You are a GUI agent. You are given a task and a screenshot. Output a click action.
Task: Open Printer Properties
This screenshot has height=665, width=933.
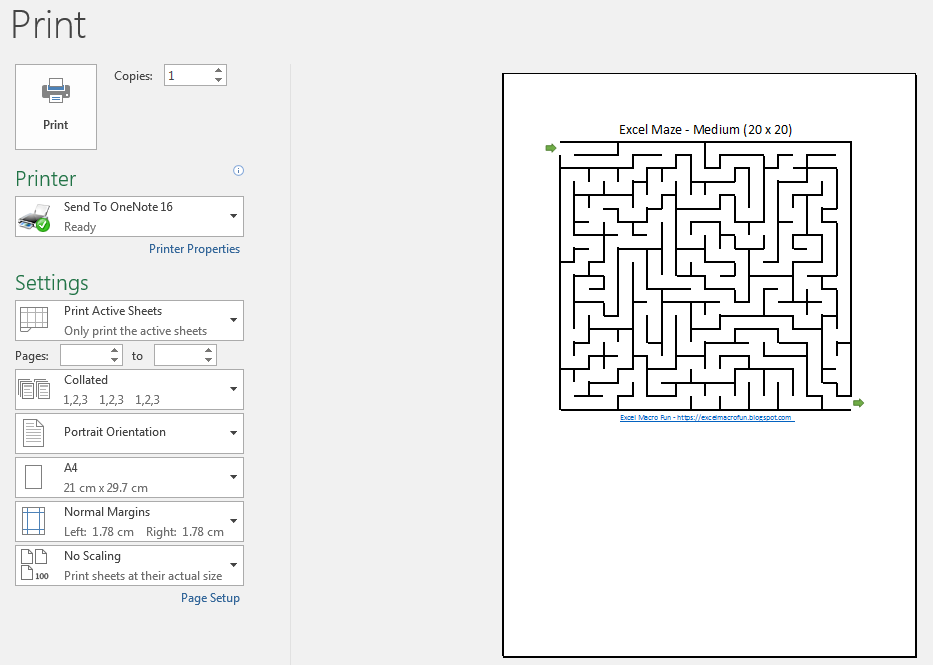coord(194,248)
